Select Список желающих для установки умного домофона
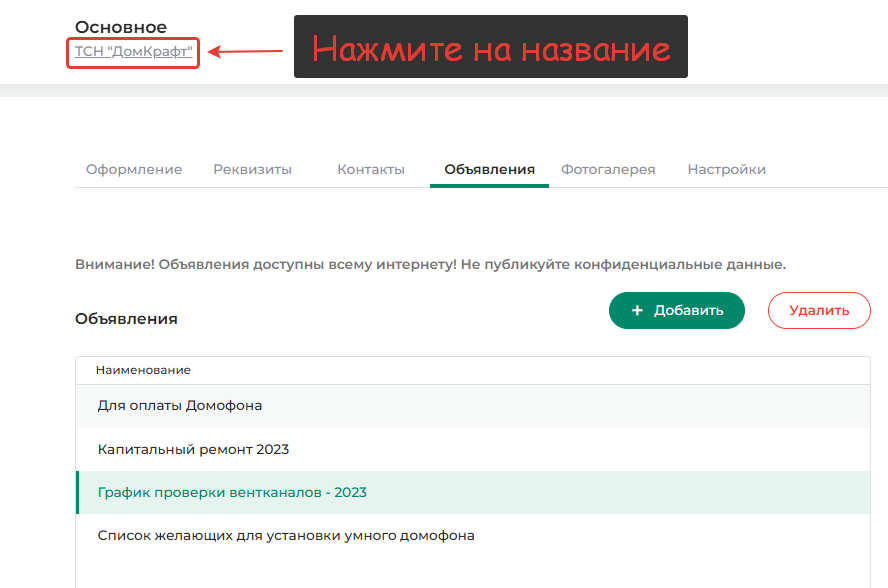This screenshot has height=588, width=888. click(473, 535)
